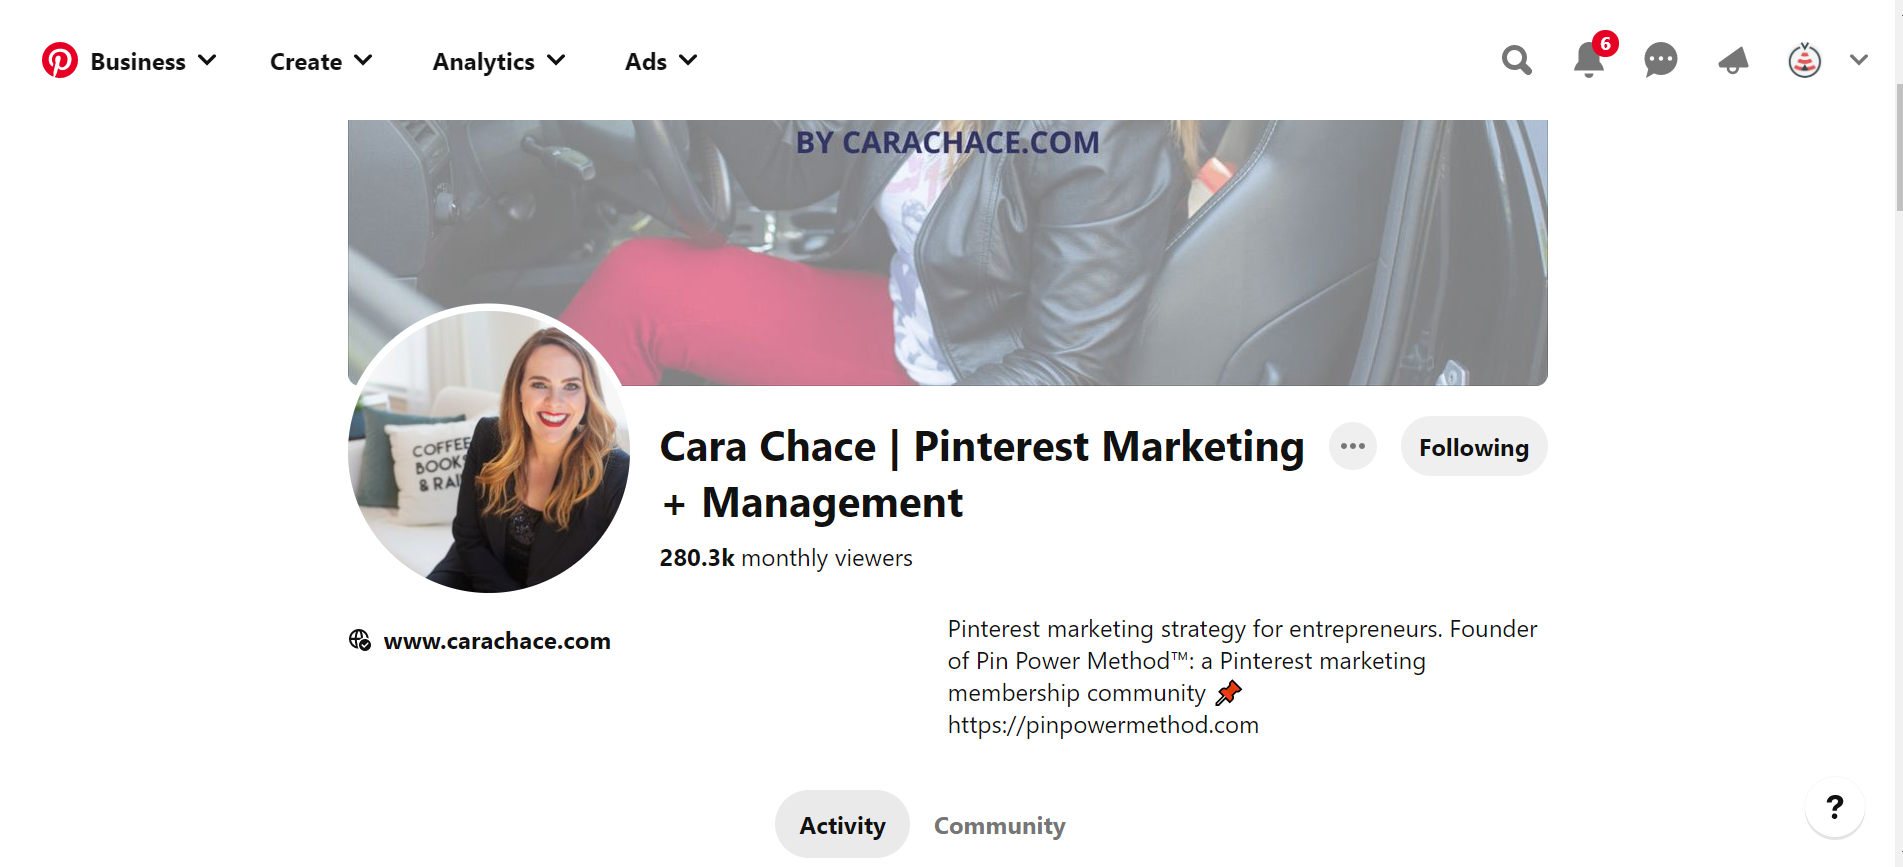Toggle the Following button

(1474, 447)
